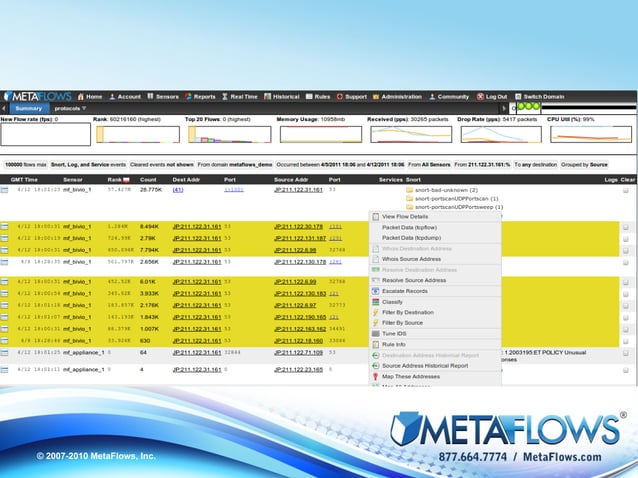Screen dimensions: 638x478
Task: Tick the Clear checkbox on the 2.656K row
Action: coord(626,262)
